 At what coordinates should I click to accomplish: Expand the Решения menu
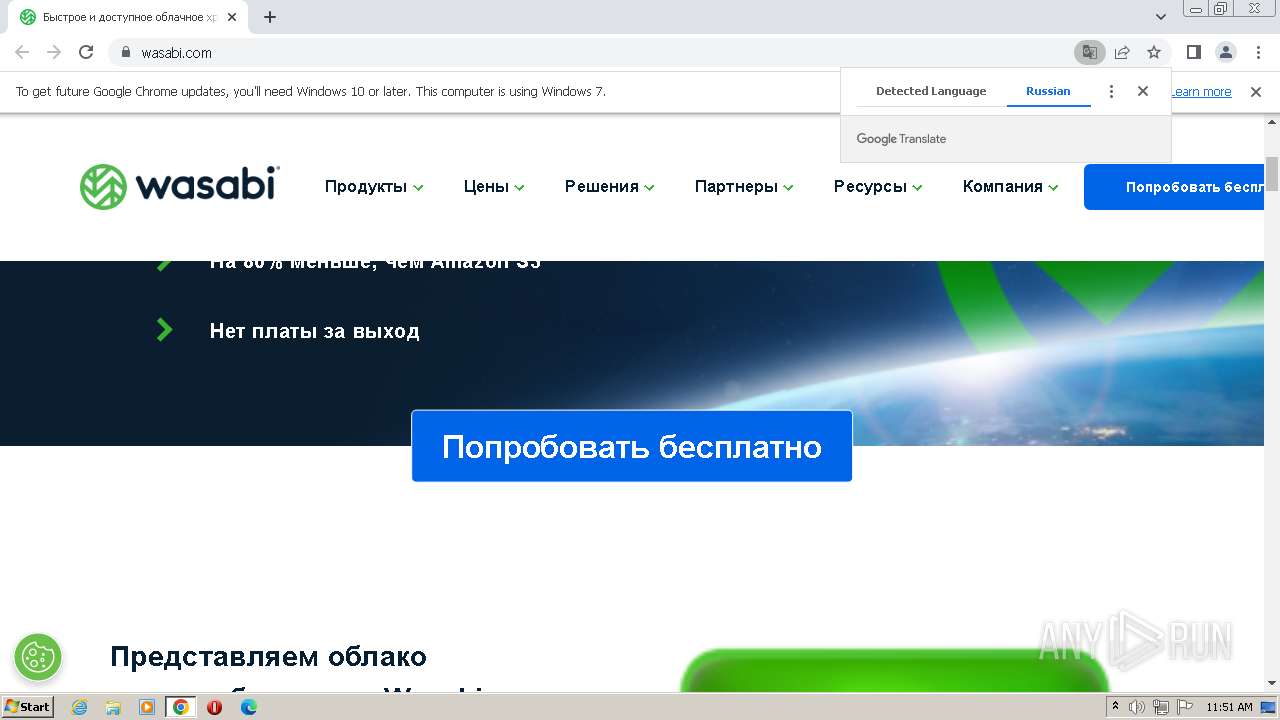point(610,187)
